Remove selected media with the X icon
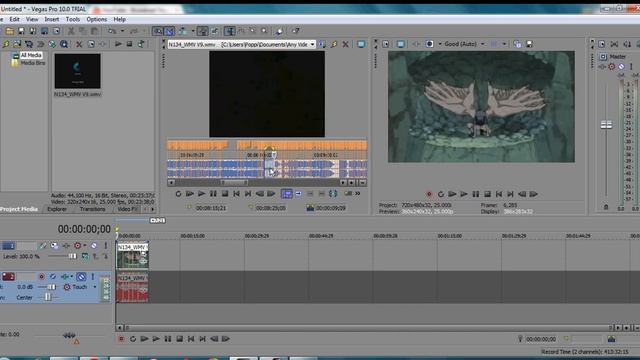640x360 pixels. tap(79, 44)
